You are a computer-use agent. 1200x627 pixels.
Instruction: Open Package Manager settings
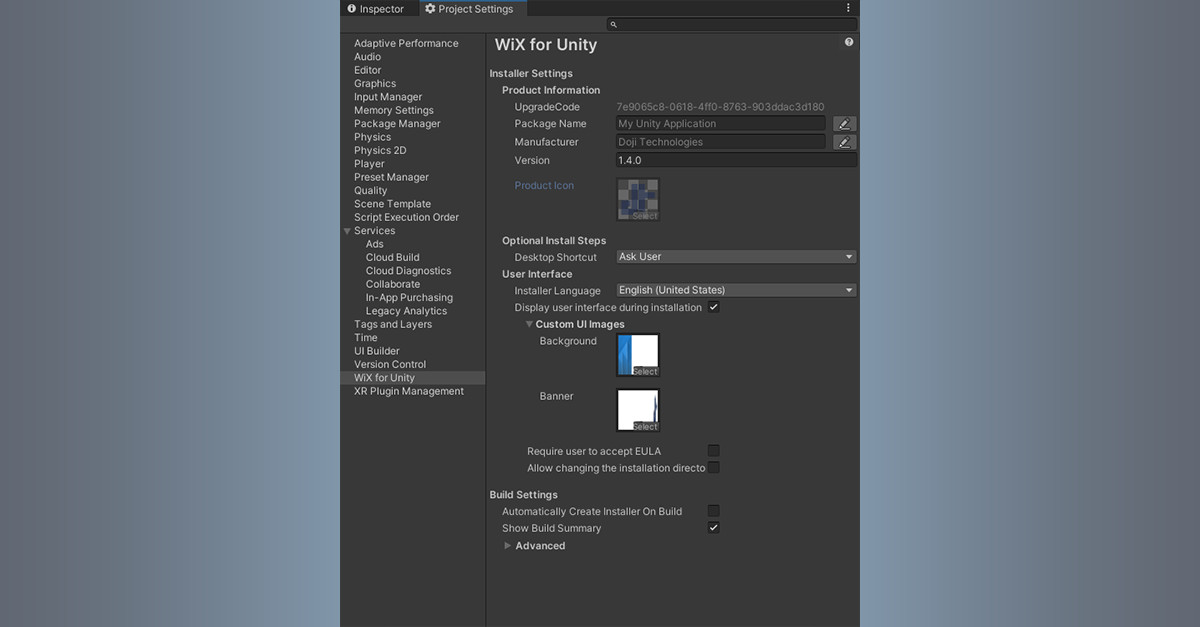tap(397, 124)
